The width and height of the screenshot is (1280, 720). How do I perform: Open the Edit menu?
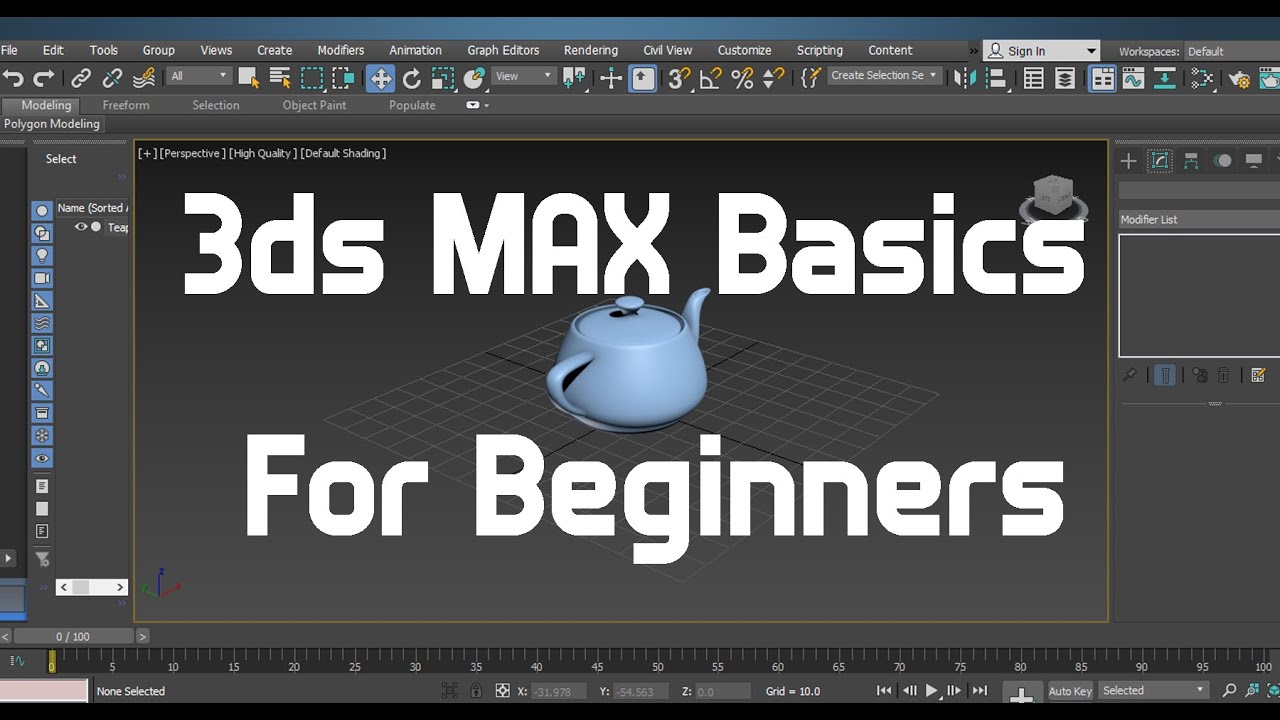[53, 50]
